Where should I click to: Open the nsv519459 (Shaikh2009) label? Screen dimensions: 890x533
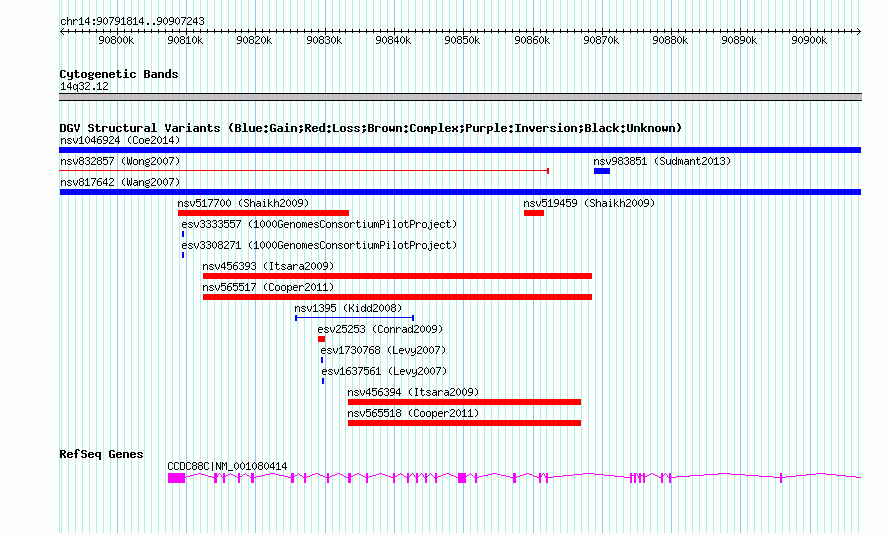click(x=589, y=203)
